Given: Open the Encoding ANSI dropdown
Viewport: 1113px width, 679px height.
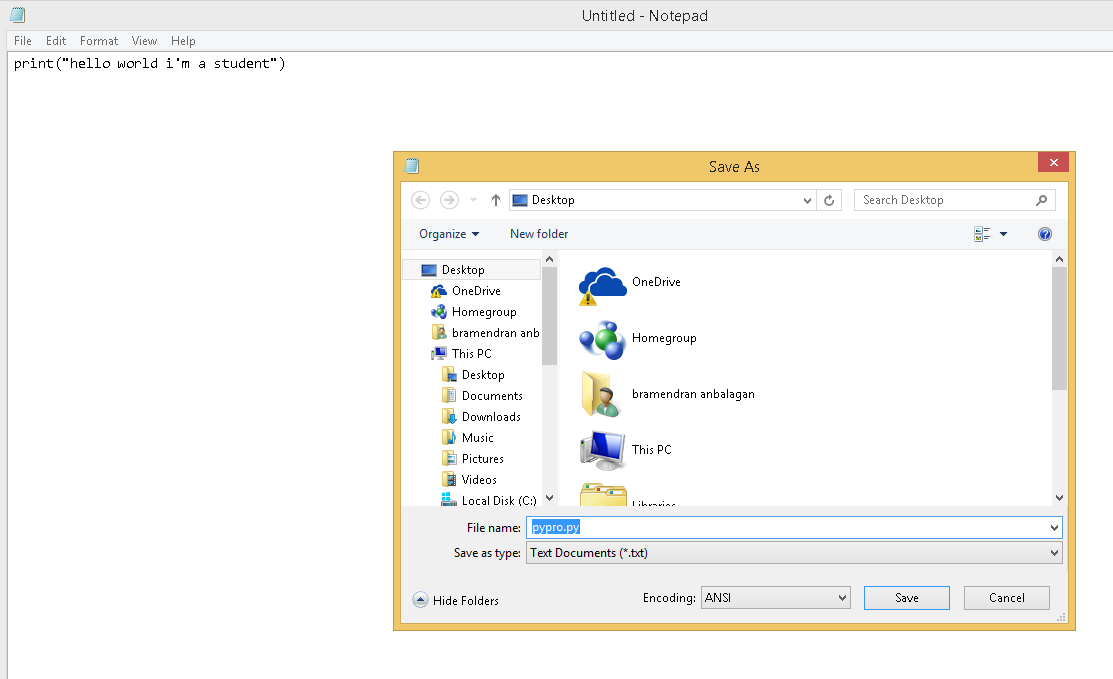Looking at the screenshot, I should click(775, 597).
